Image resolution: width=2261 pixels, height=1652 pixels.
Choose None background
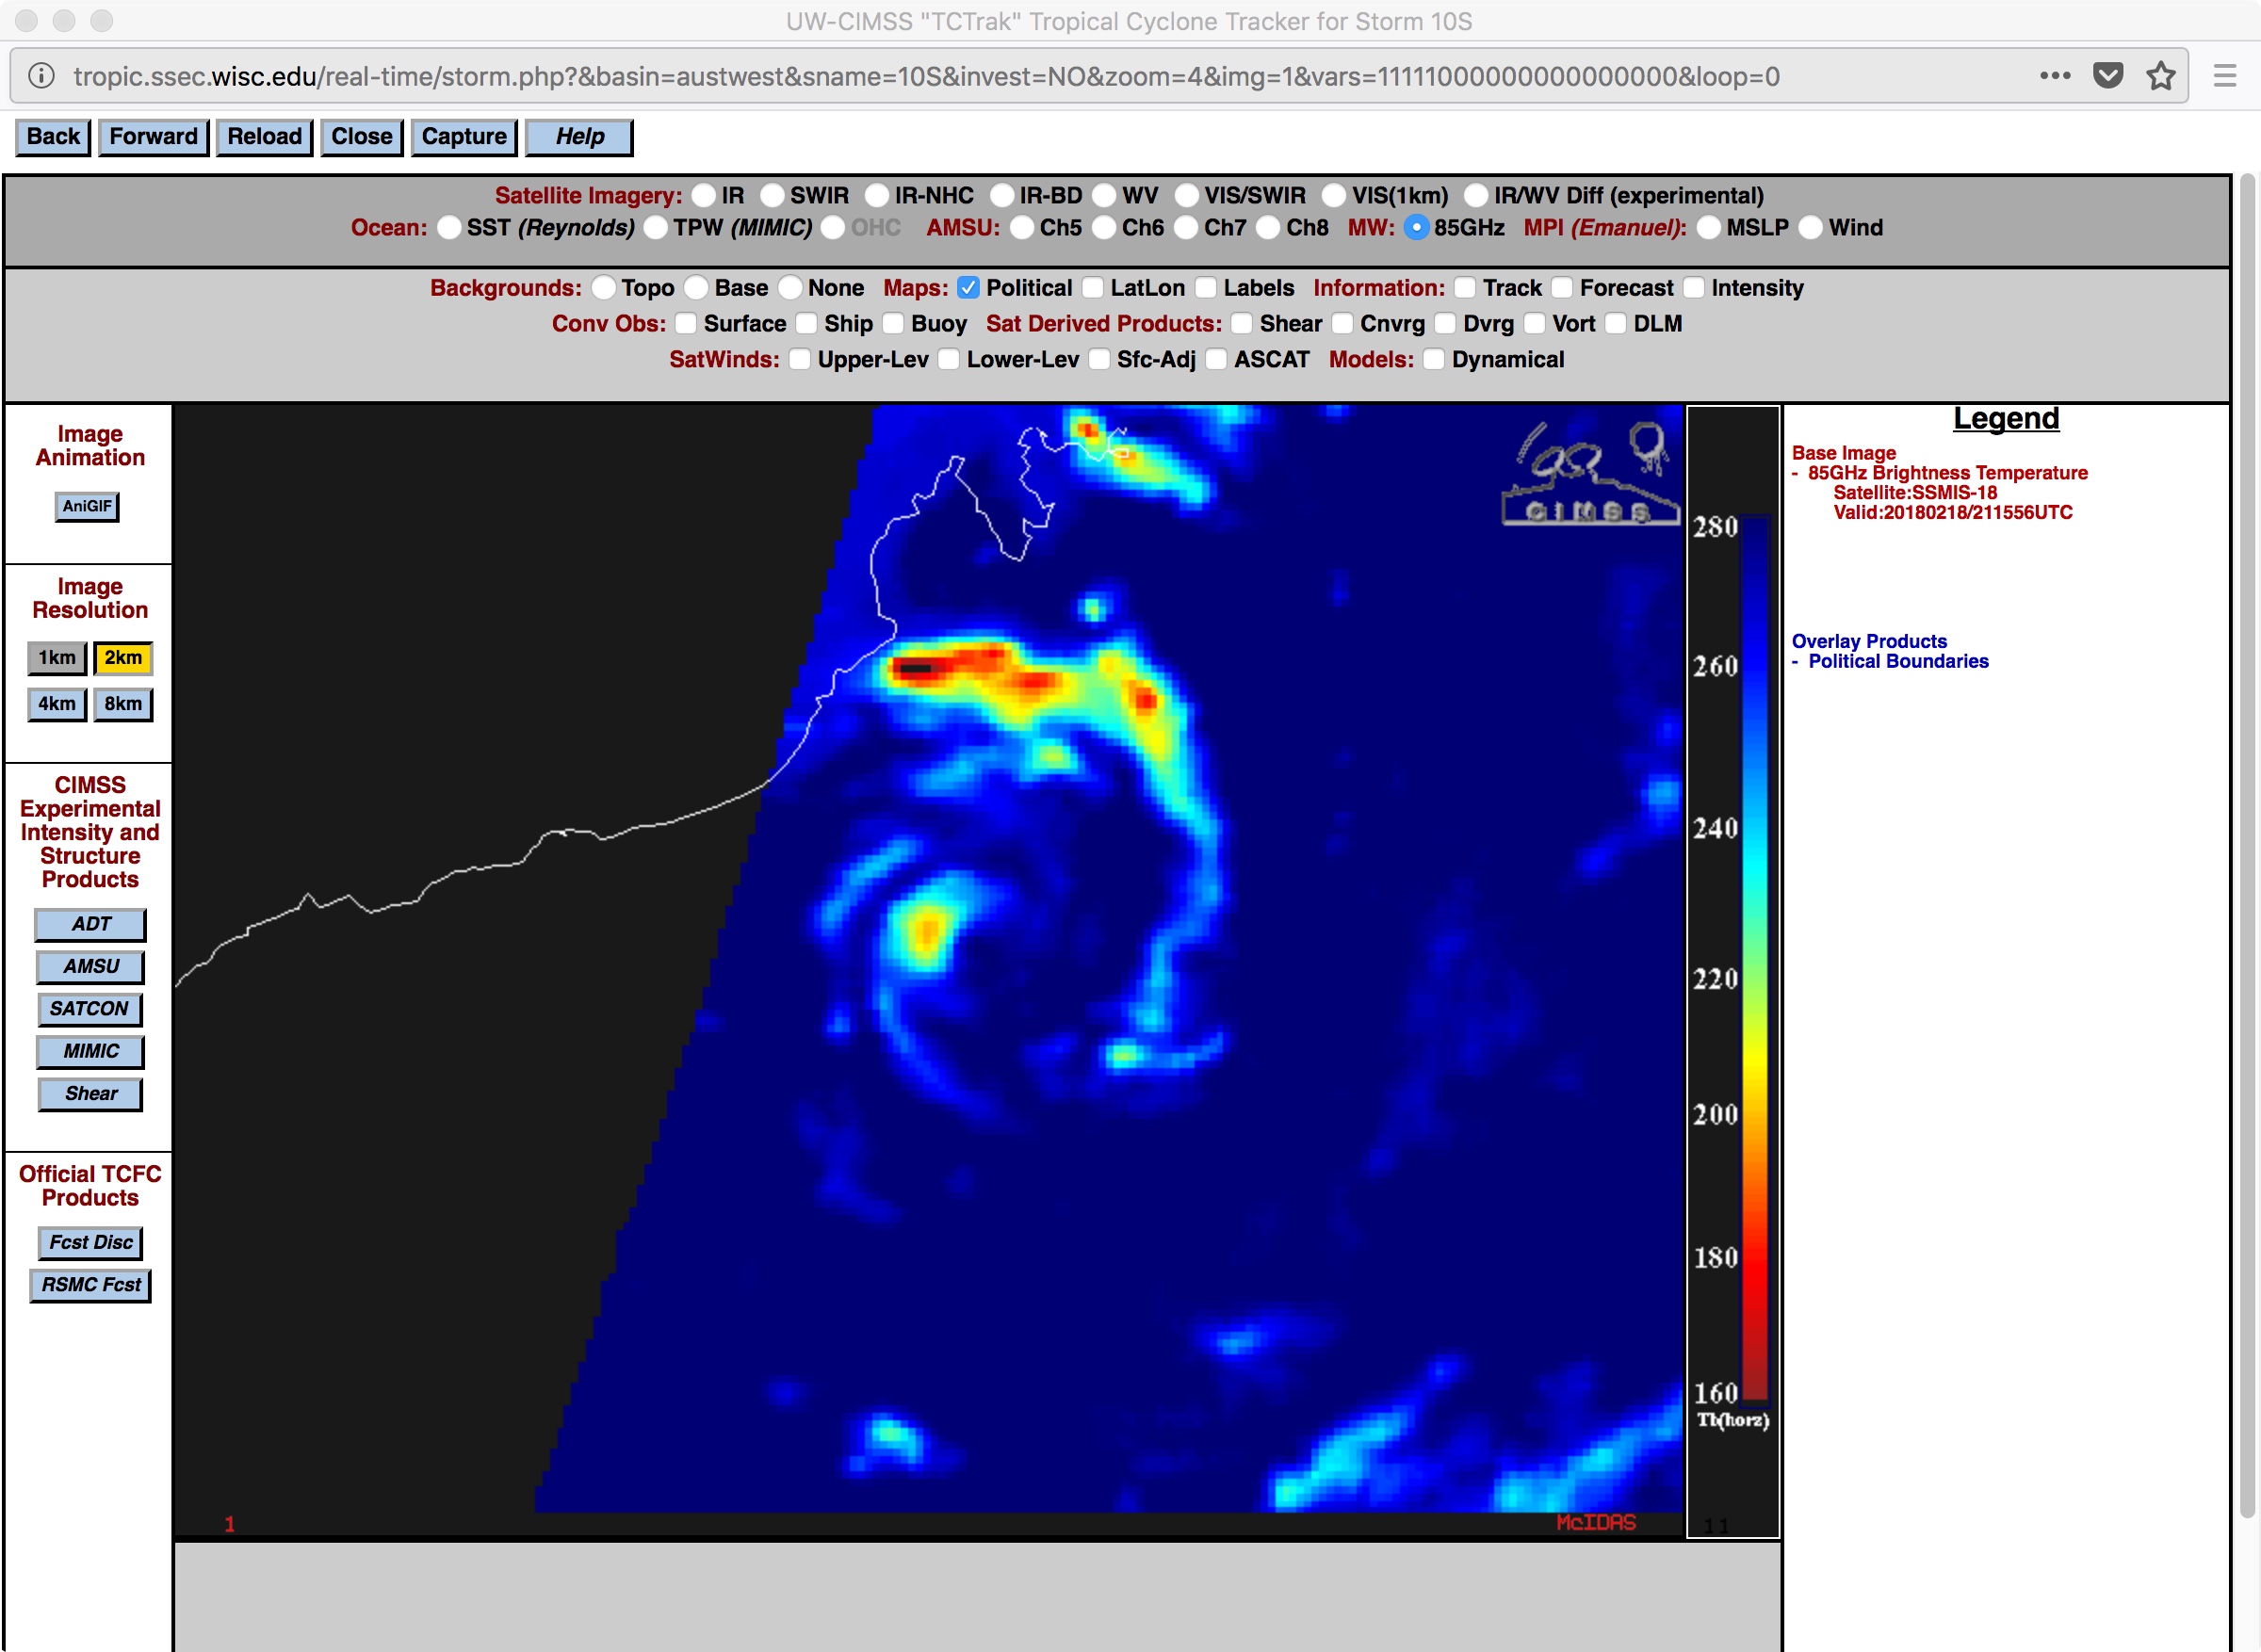click(790, 288)
